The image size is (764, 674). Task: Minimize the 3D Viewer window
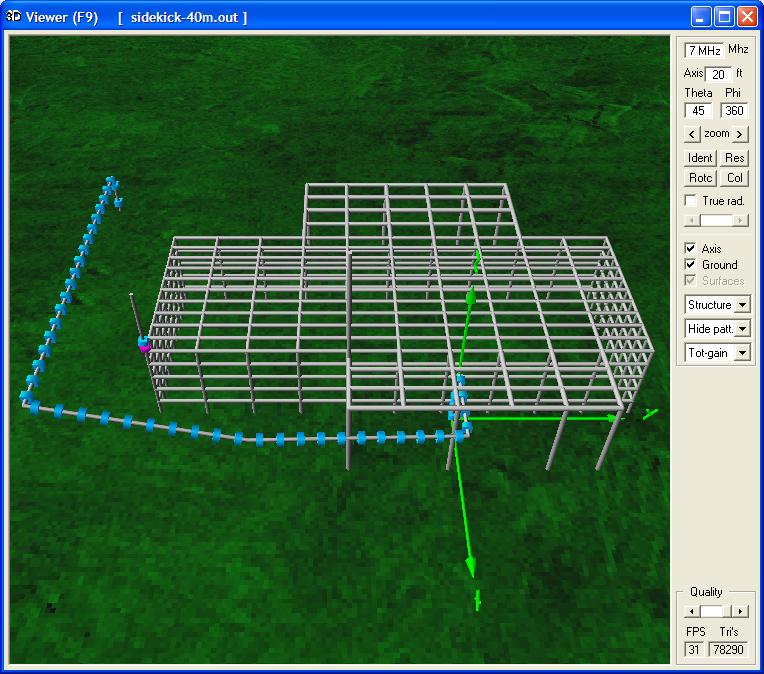click(x=700, y=17)
